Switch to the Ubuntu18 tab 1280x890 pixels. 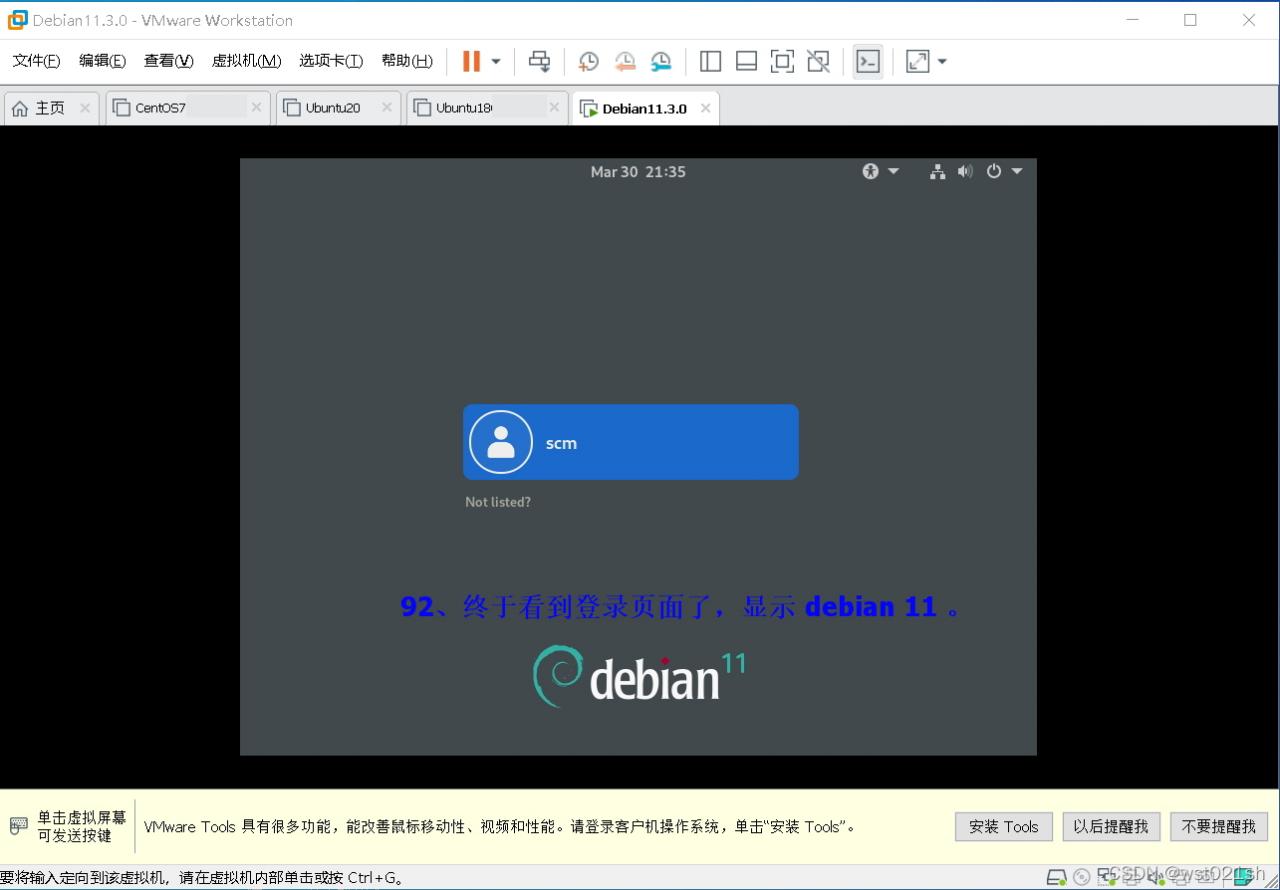click(487, 108)
